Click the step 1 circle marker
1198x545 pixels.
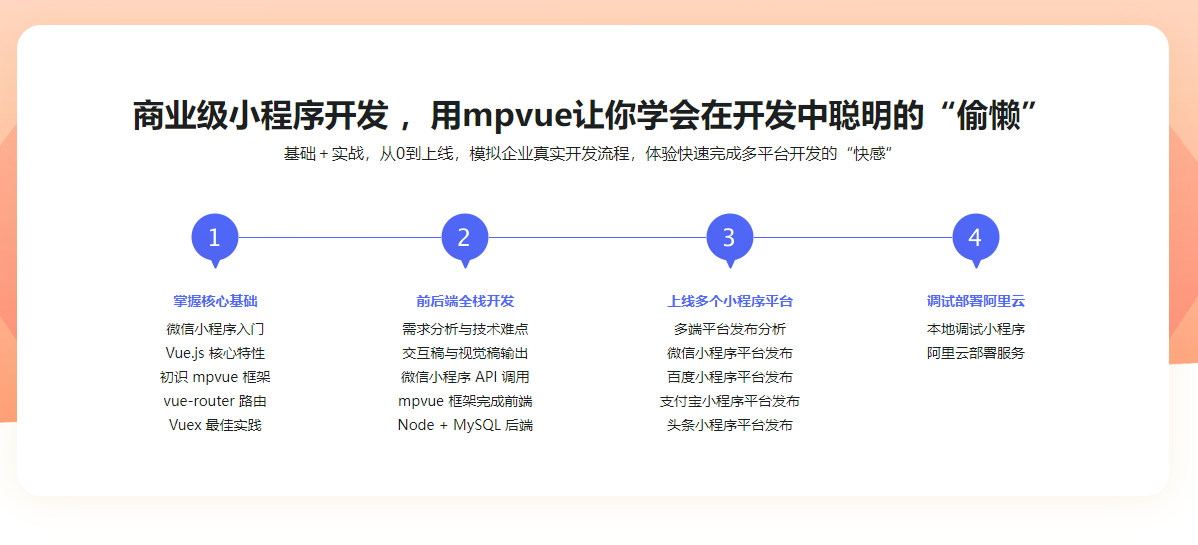tap(215, 238)
